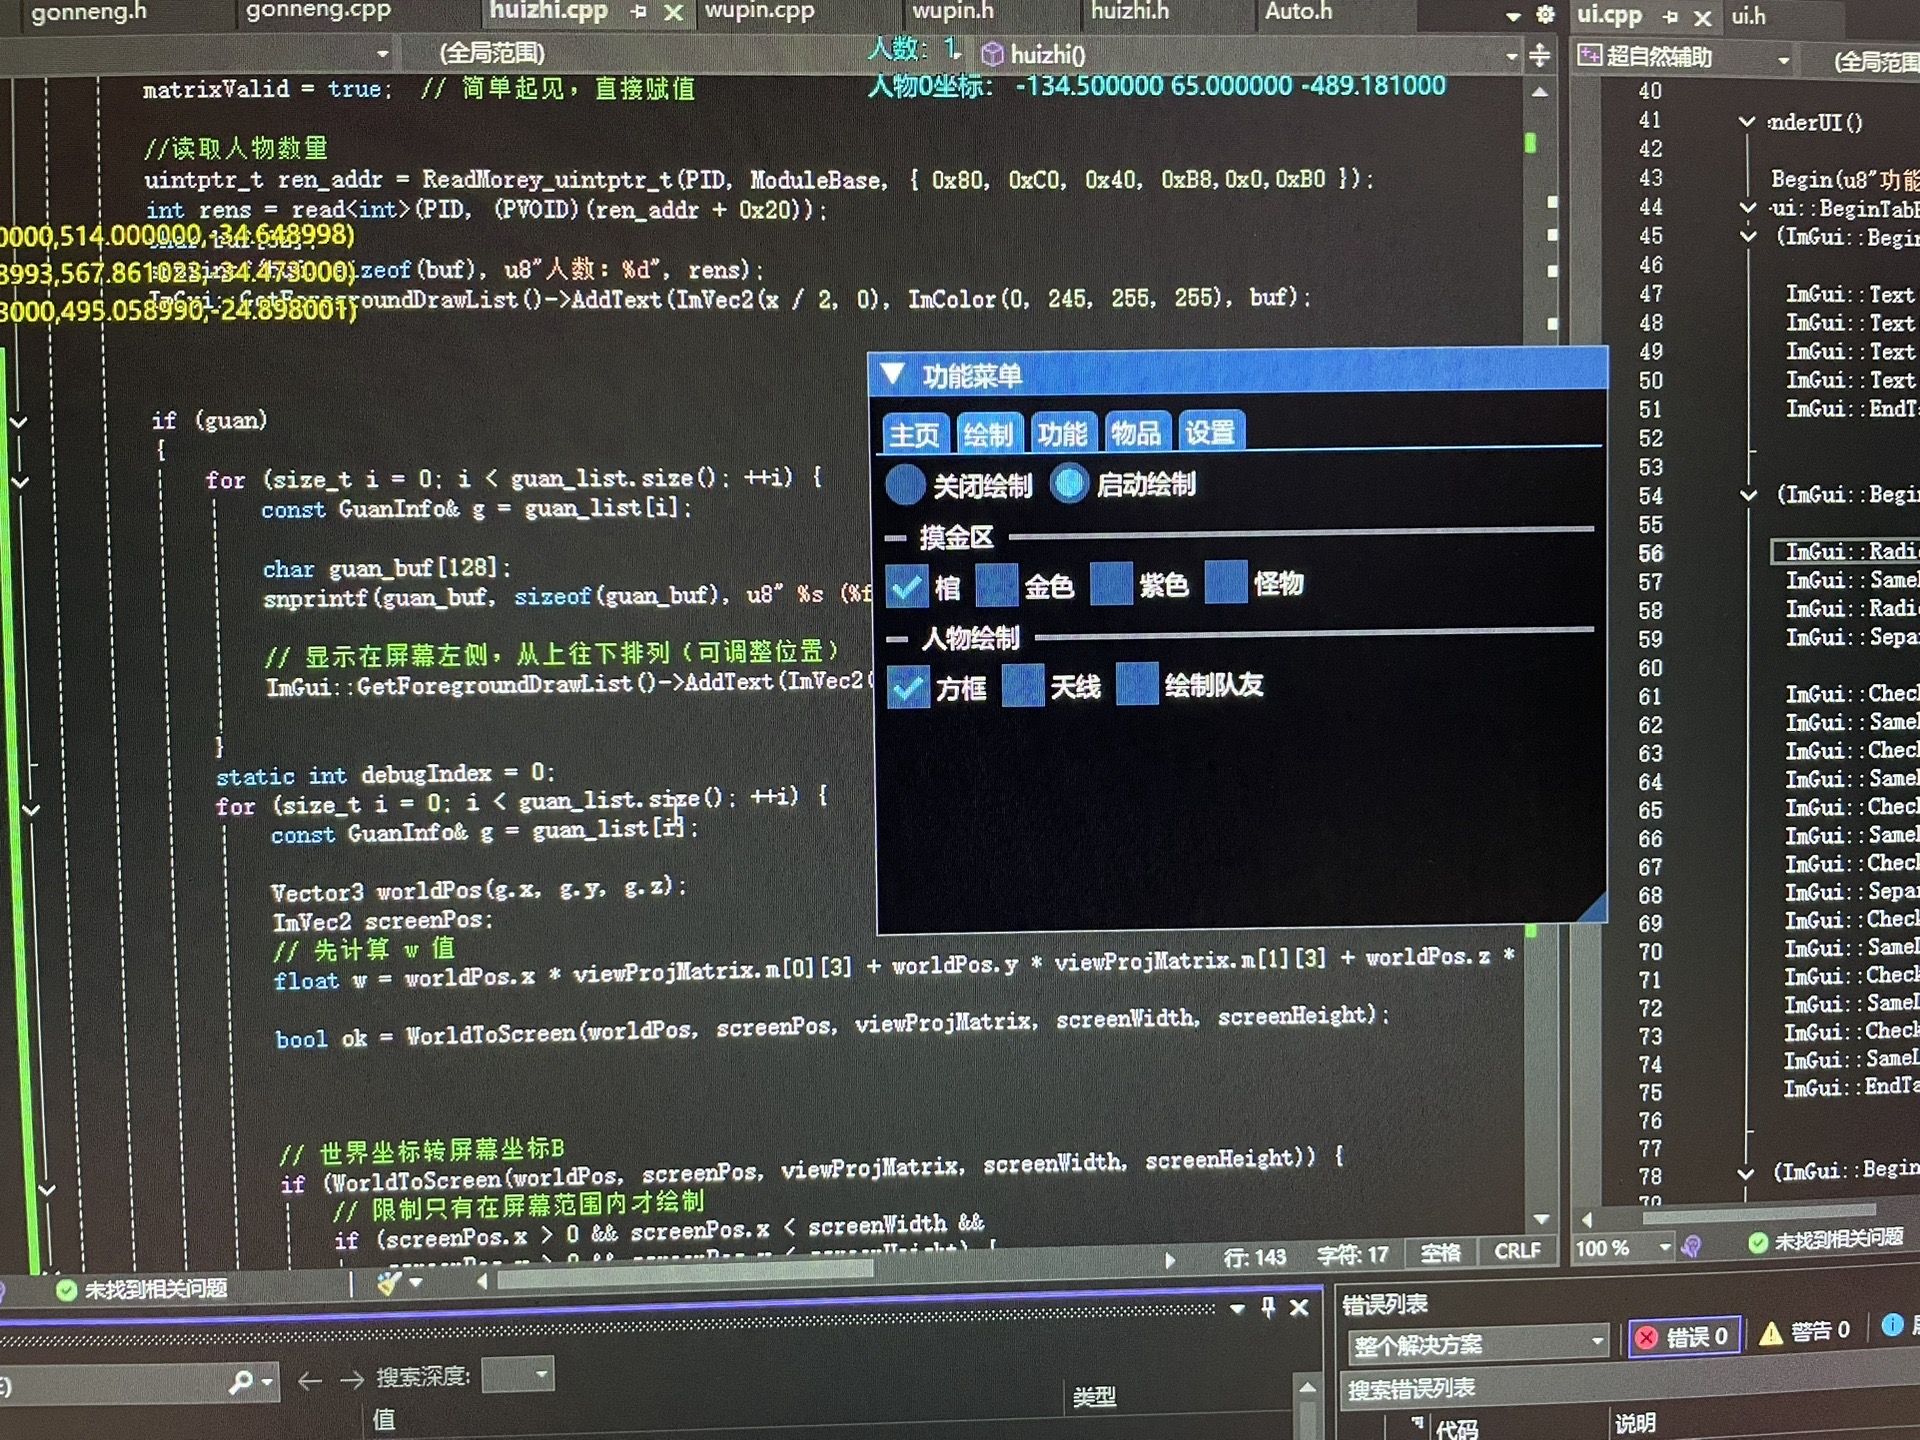
Task: Switch to the Auto.h tab
Action: (1299, 11)
